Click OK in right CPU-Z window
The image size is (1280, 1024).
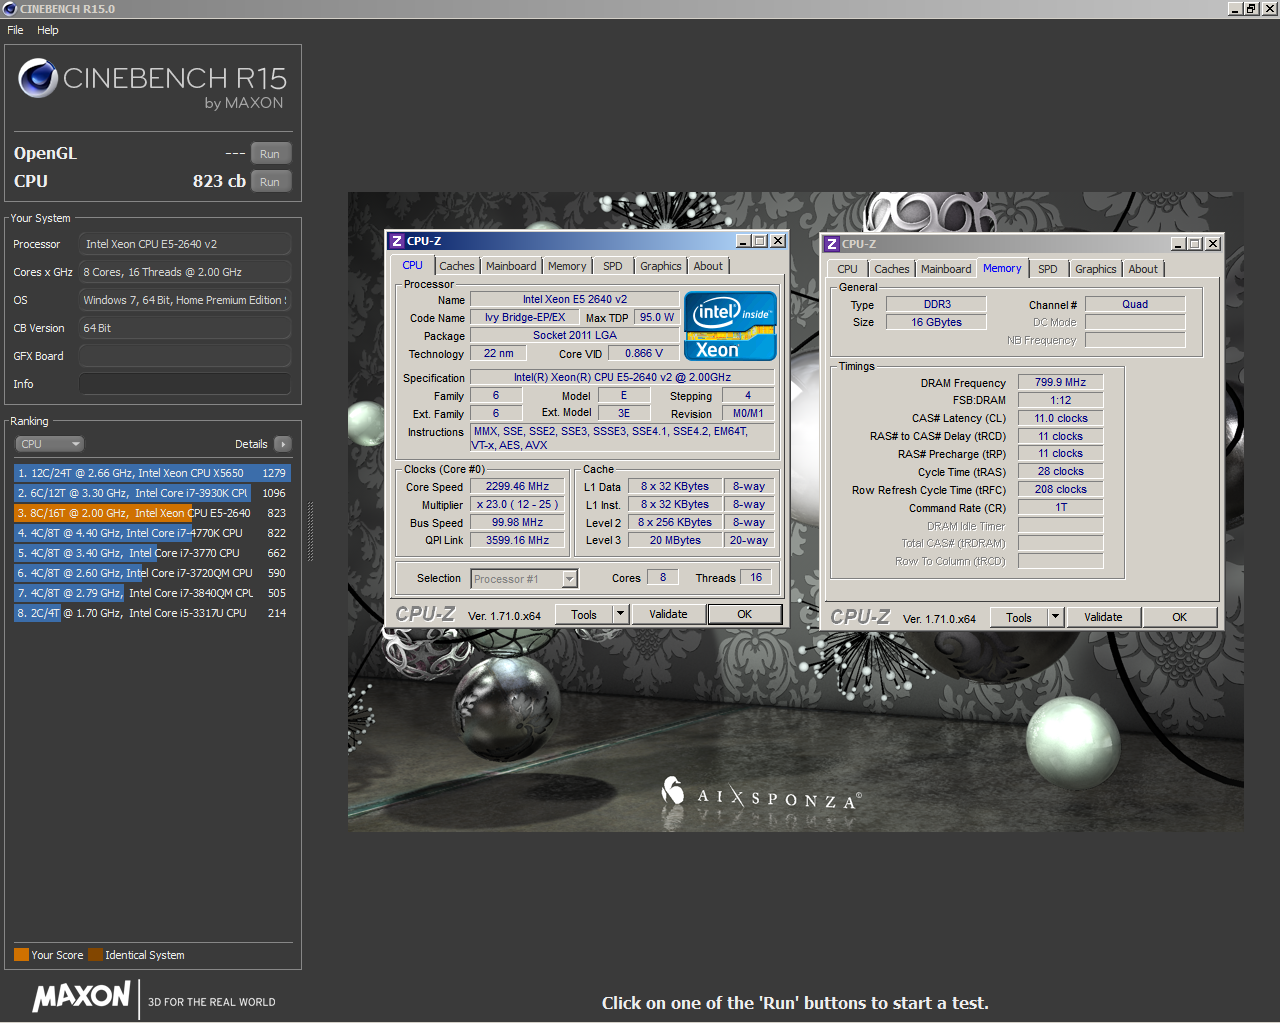click(1180, 617)
